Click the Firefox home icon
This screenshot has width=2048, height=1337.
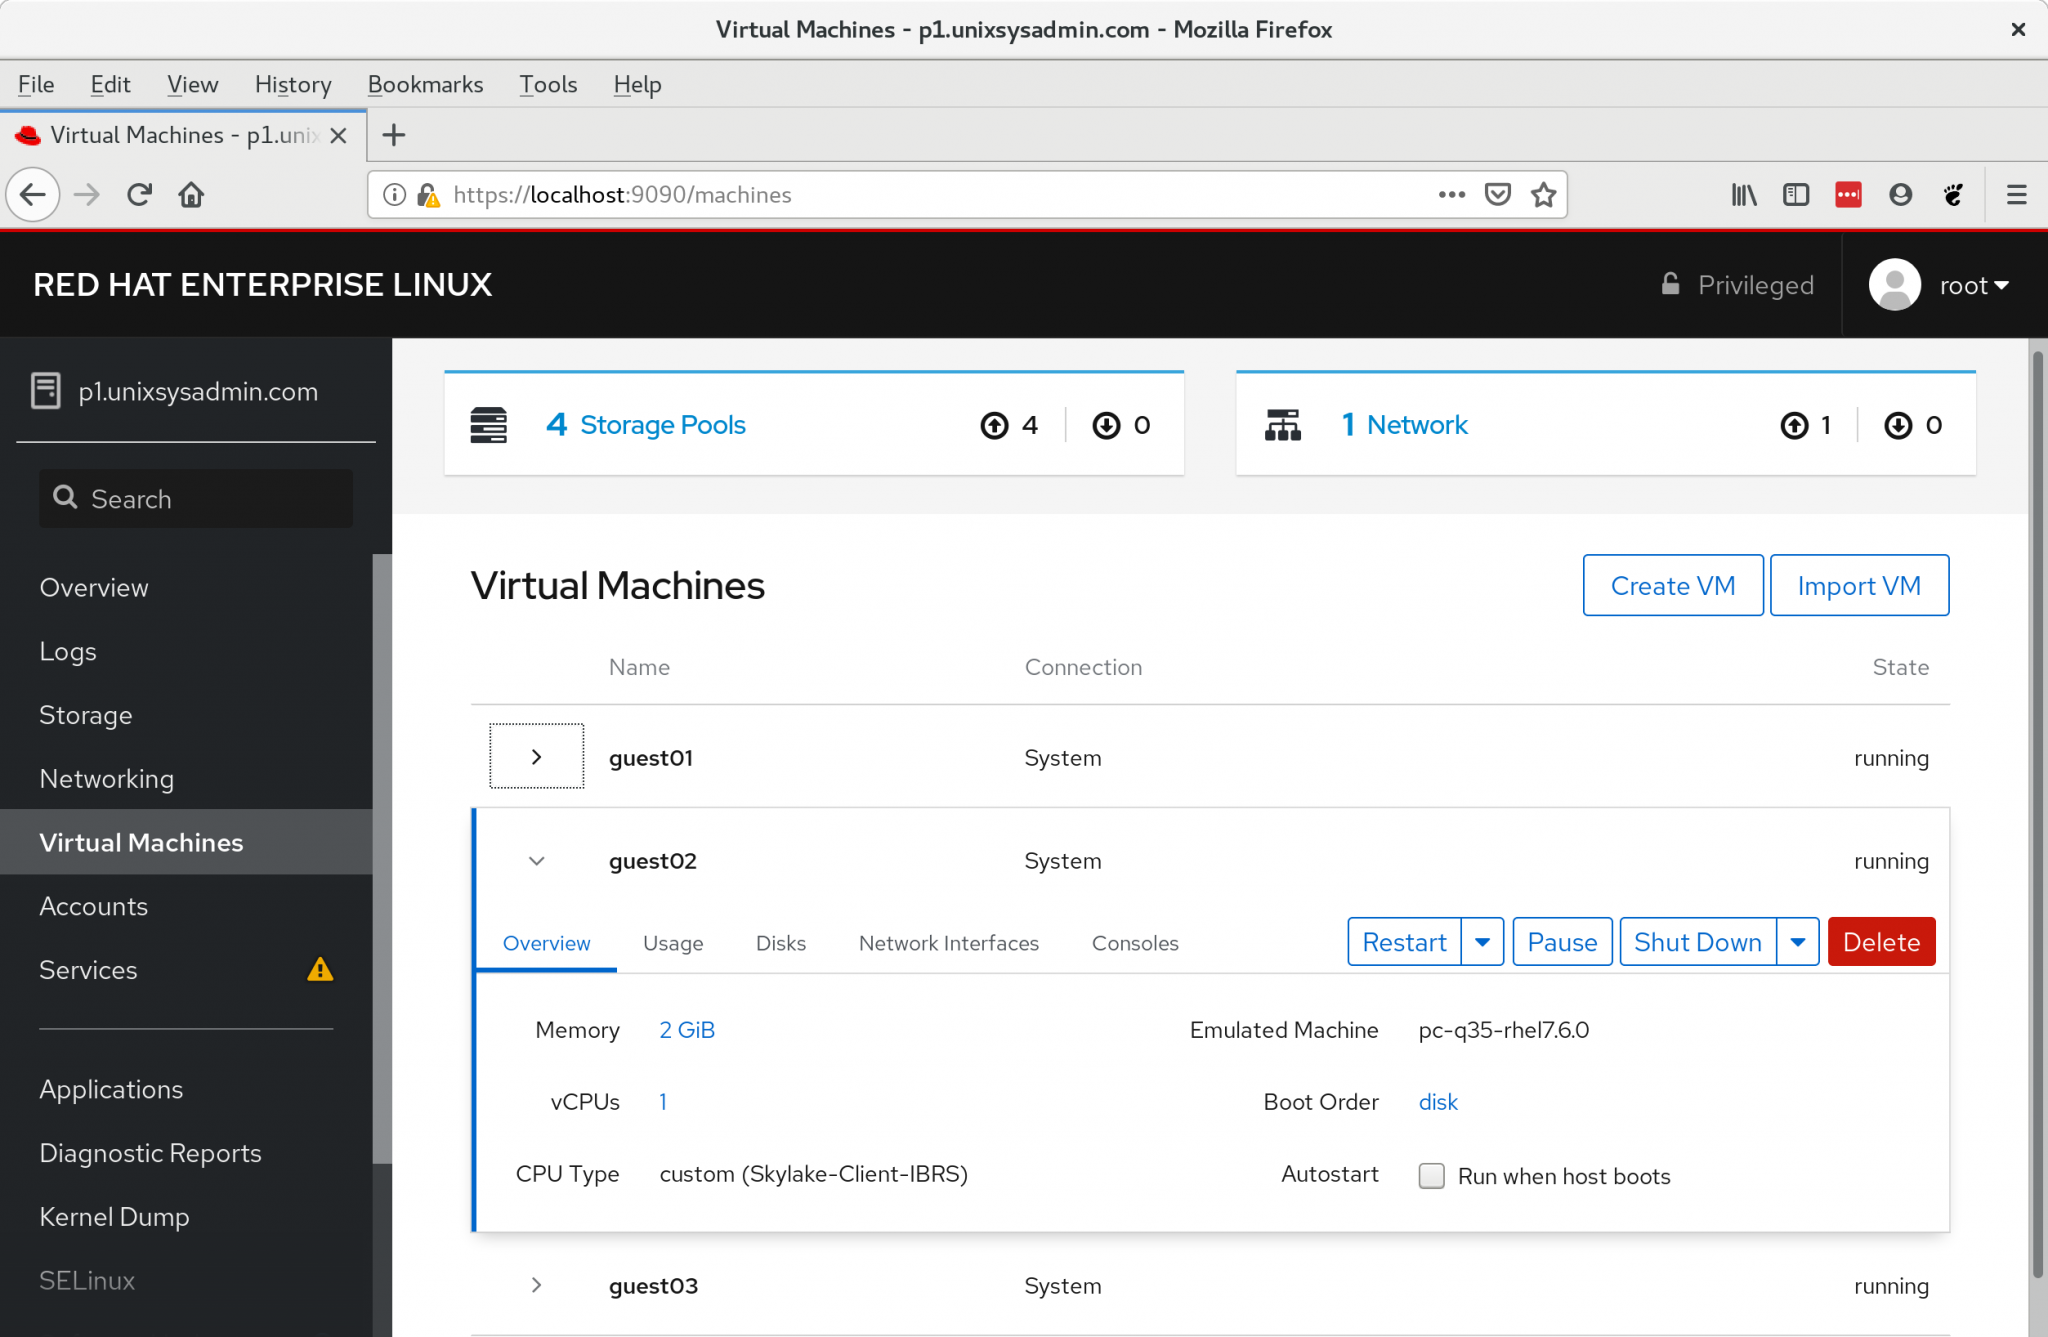[191, 194]
